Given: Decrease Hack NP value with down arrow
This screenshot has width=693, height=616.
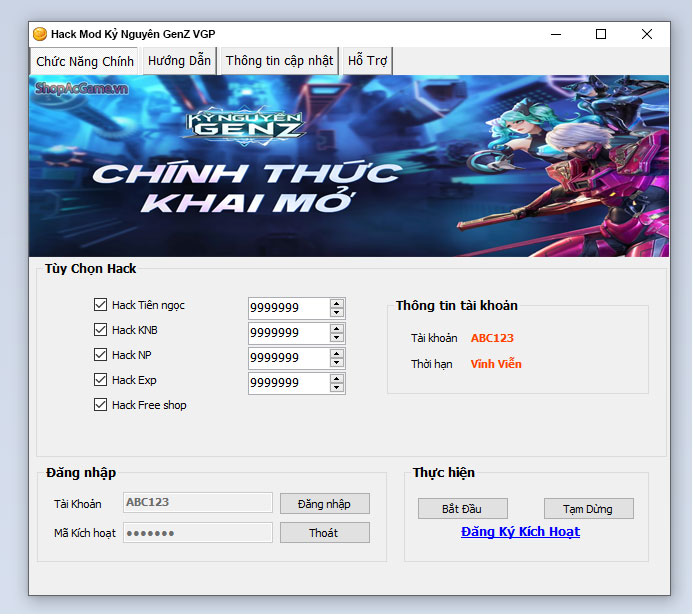Looking at the screenshot, I should click(x=337, y=363).
